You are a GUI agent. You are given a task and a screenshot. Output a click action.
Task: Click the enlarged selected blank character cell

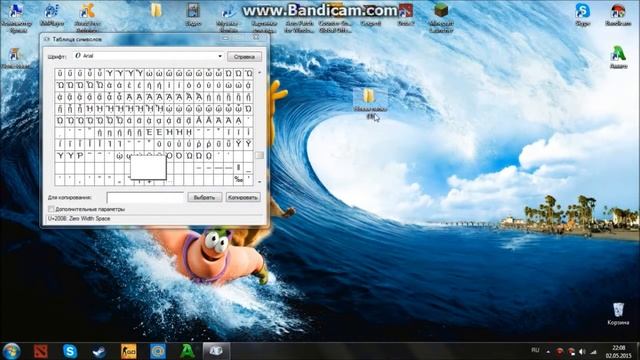(148, 167)
